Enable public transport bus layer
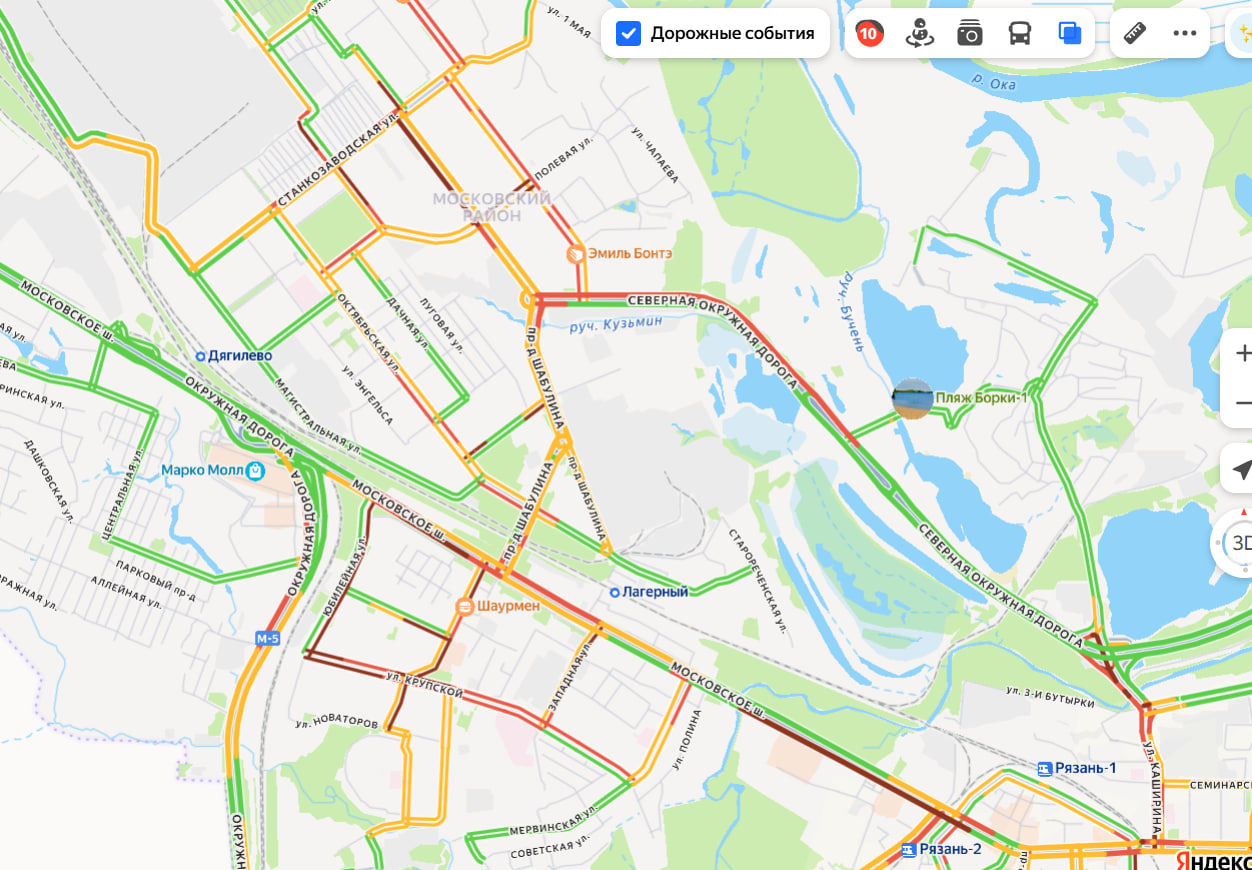Image resolution: width=1252 pixels, height=870 pixels. [x=1019, y=33]
